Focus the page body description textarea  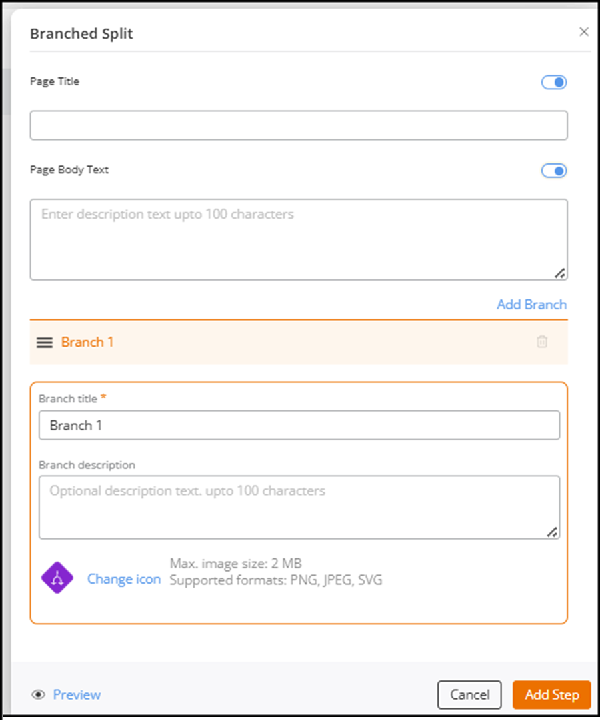tap(299, 239)
